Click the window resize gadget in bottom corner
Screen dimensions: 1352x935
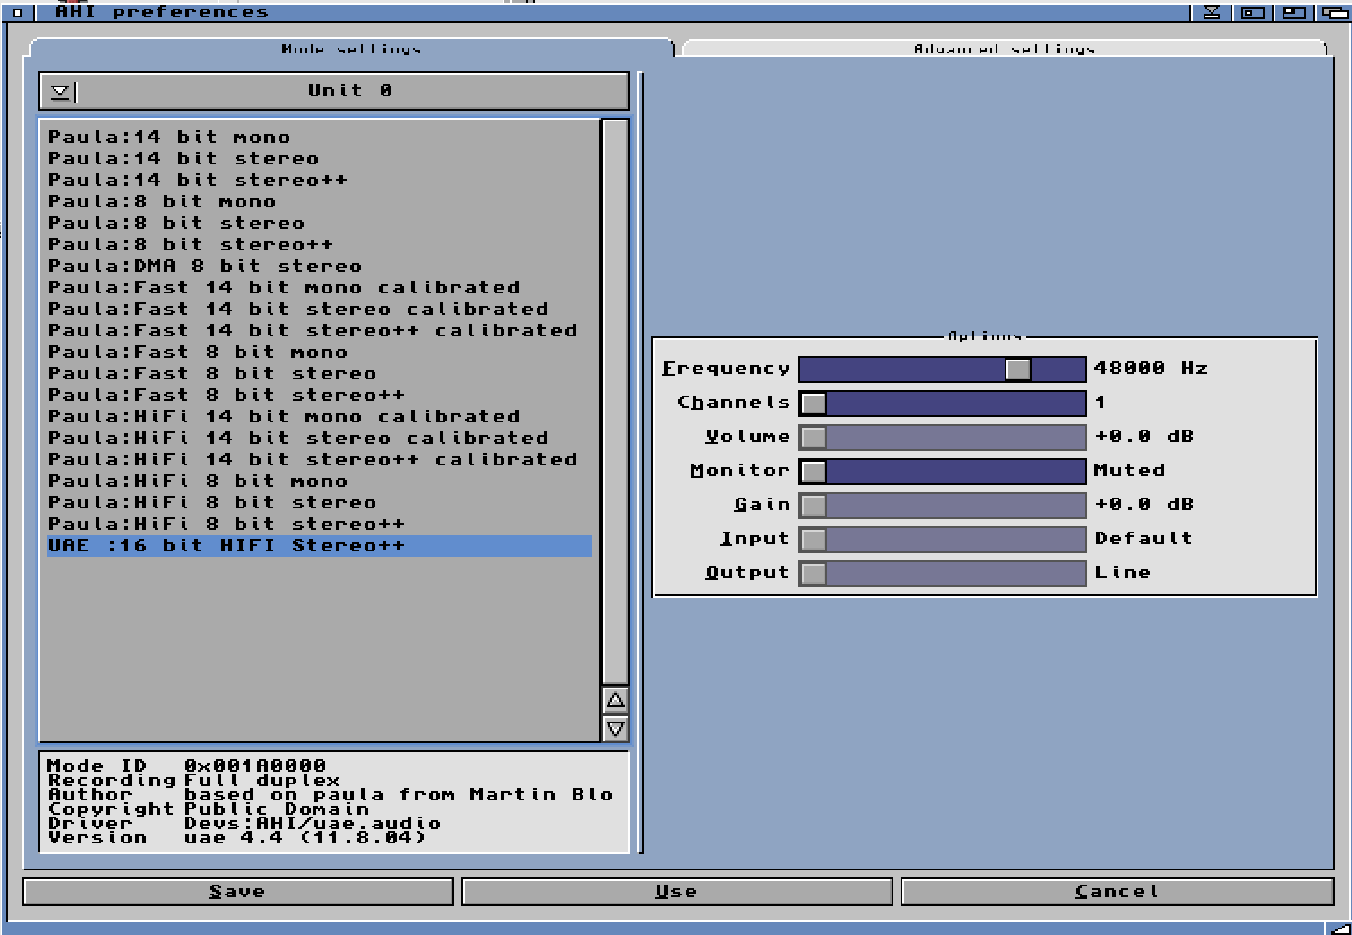(x=1339, y=928)
